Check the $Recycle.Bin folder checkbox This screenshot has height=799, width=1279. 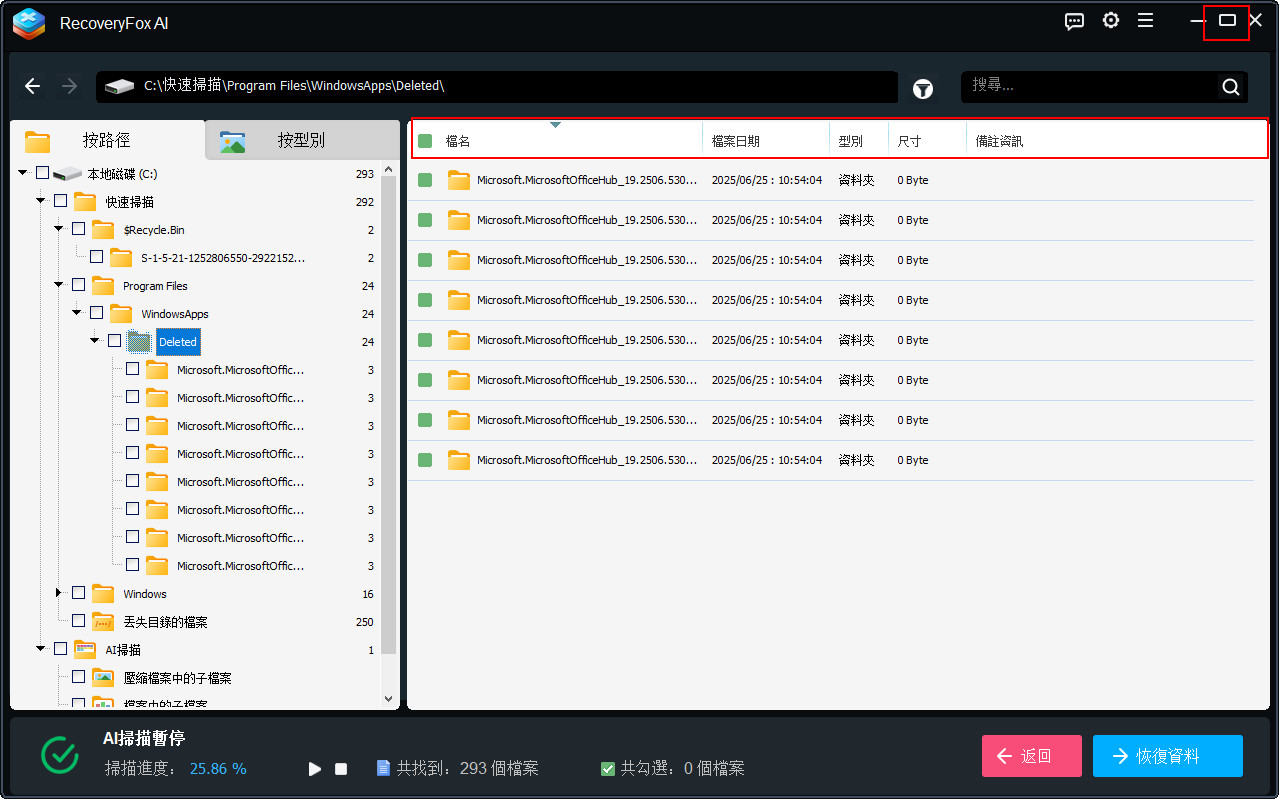click(78, 229)
